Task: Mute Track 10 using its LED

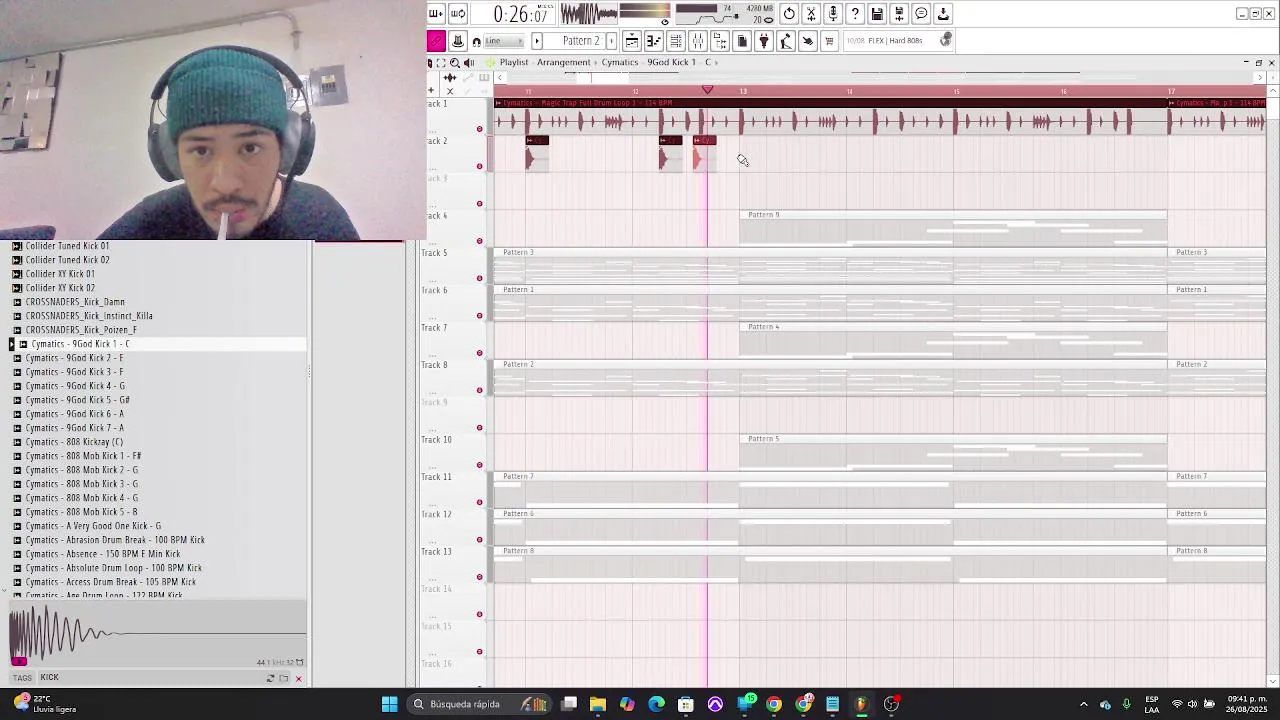Action: (479, 465)
